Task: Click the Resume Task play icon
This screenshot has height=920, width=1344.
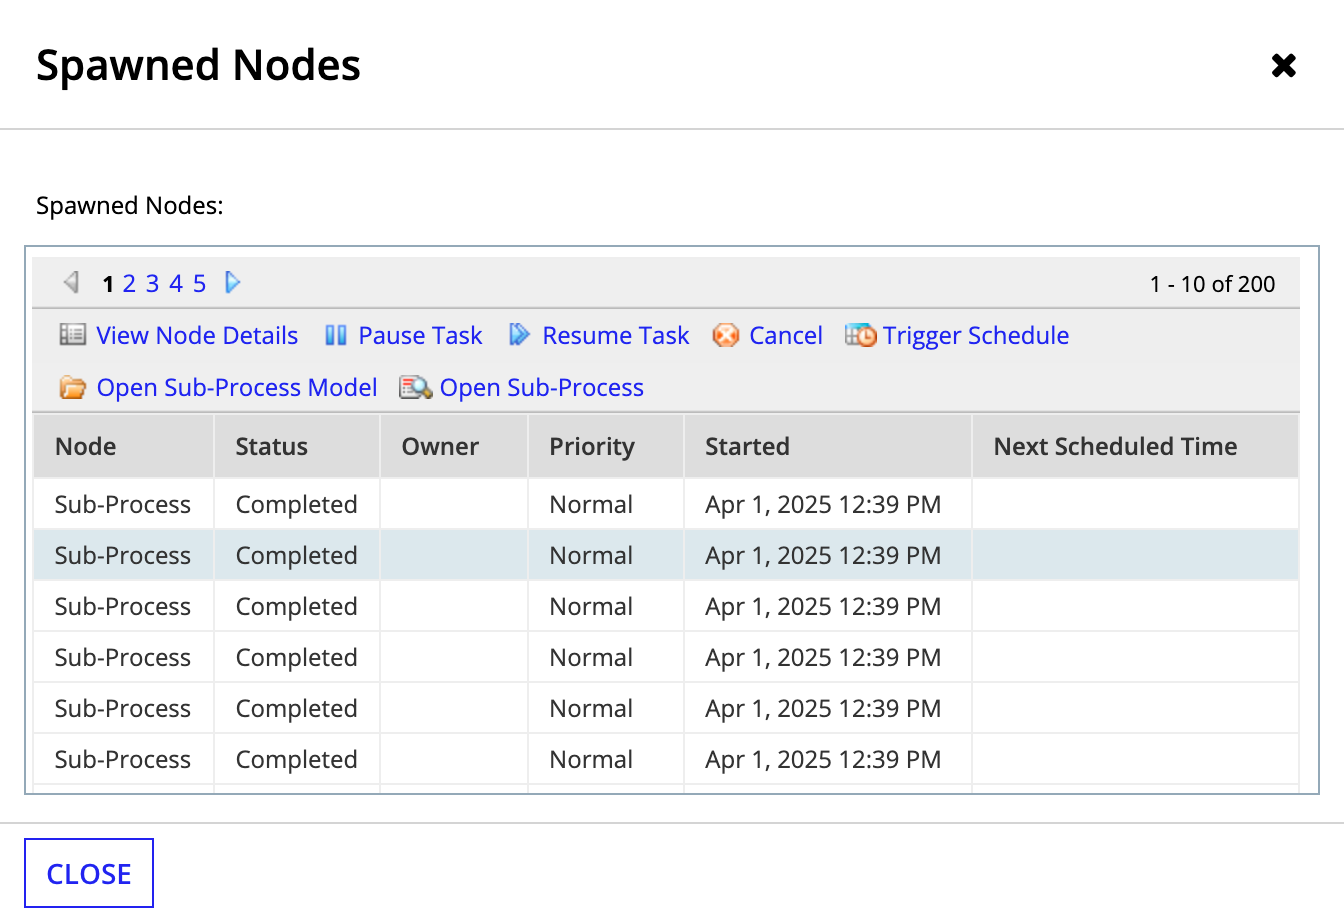Action: point(519,335)
